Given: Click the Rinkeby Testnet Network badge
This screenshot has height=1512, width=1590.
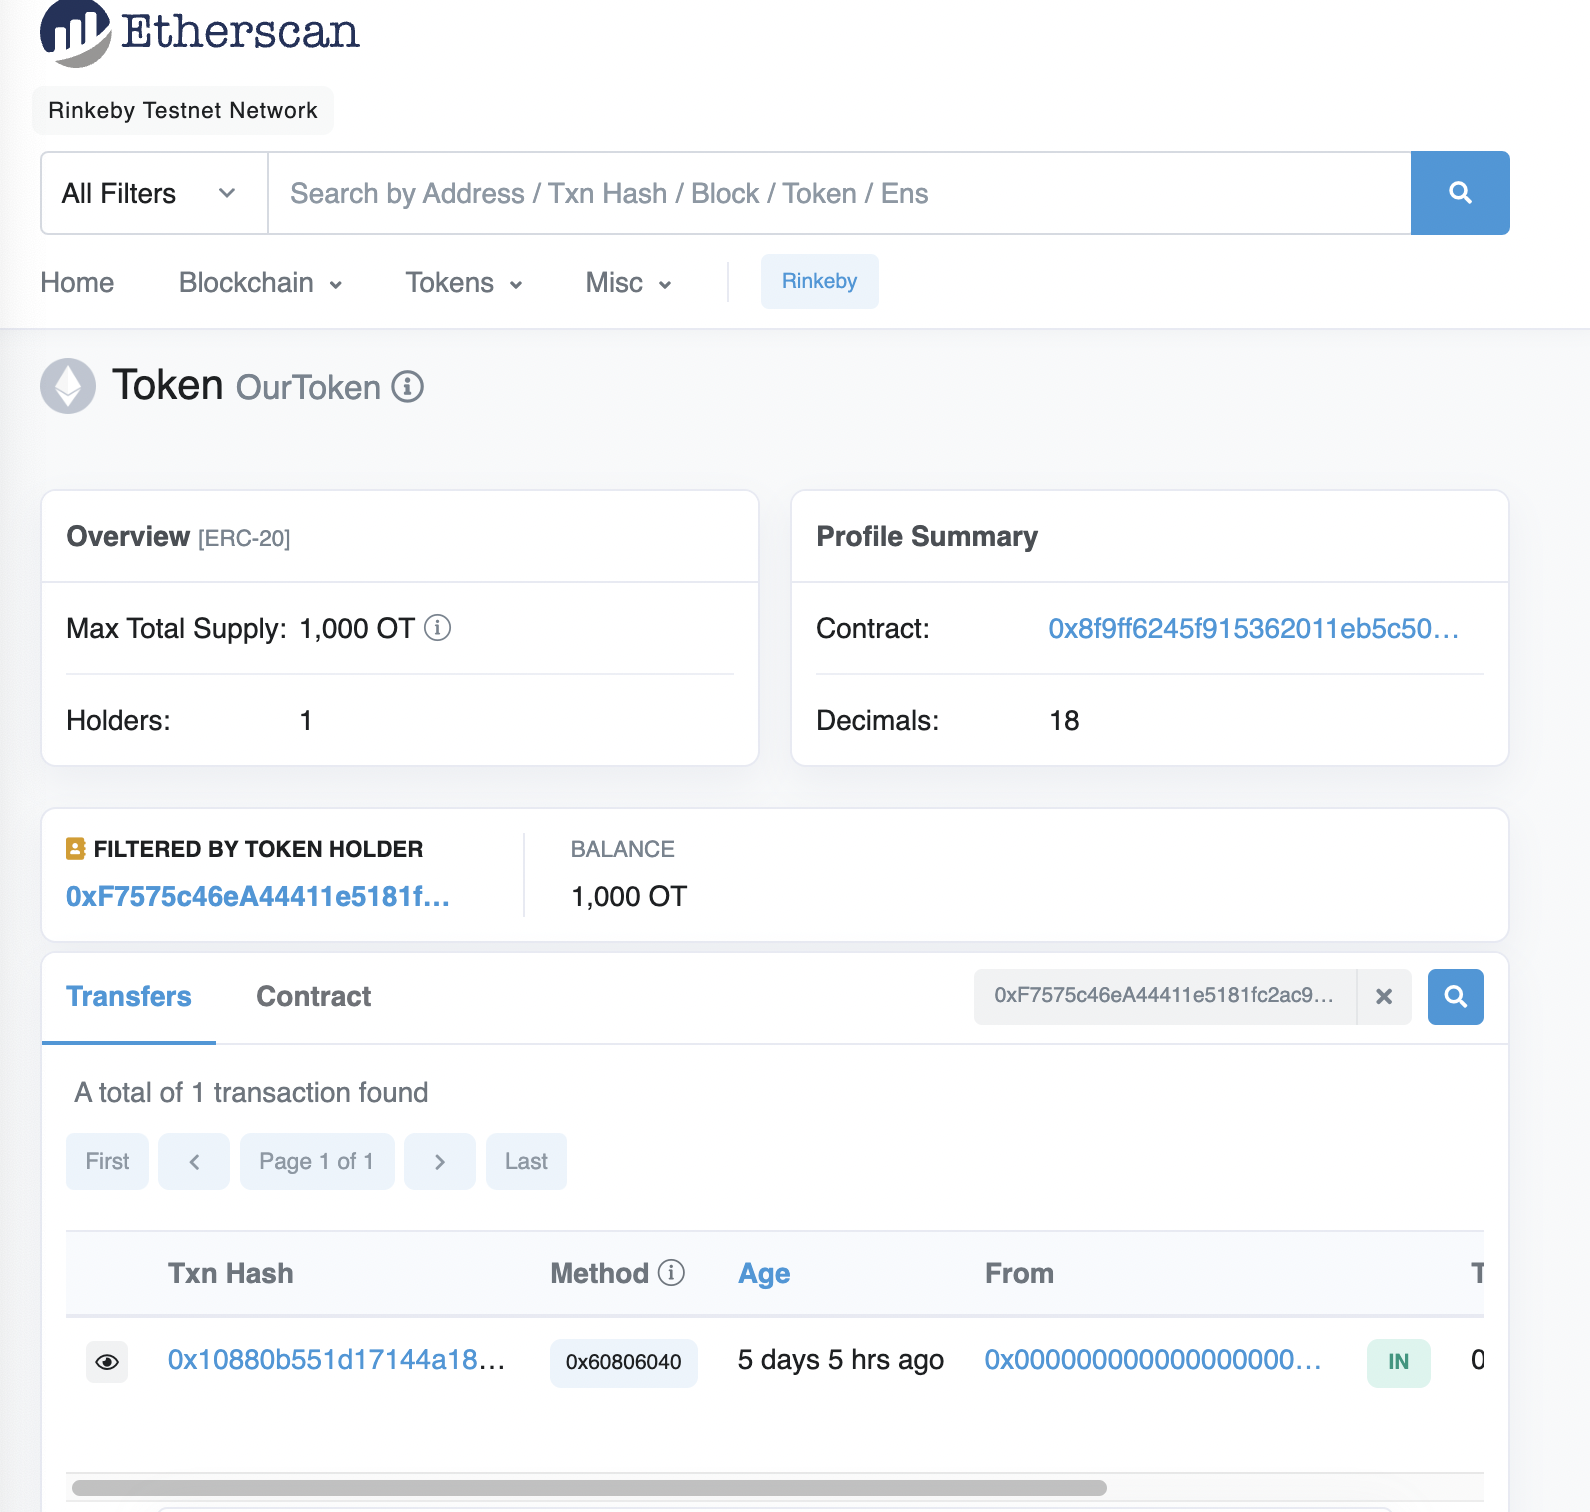Looking at the screenshot, I should point(183,110).
